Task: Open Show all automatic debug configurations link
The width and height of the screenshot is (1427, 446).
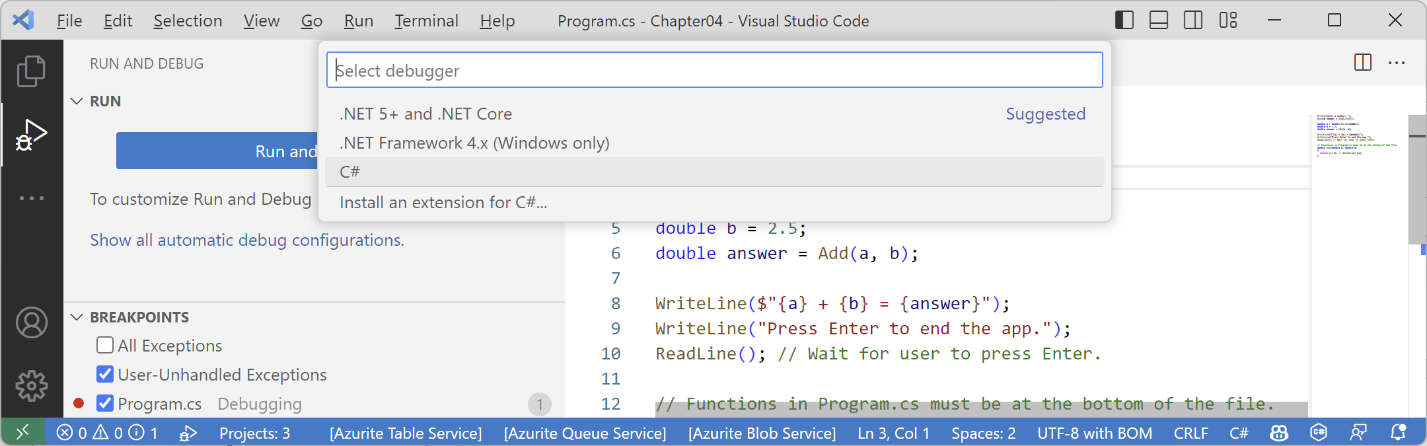Action: 246,240
